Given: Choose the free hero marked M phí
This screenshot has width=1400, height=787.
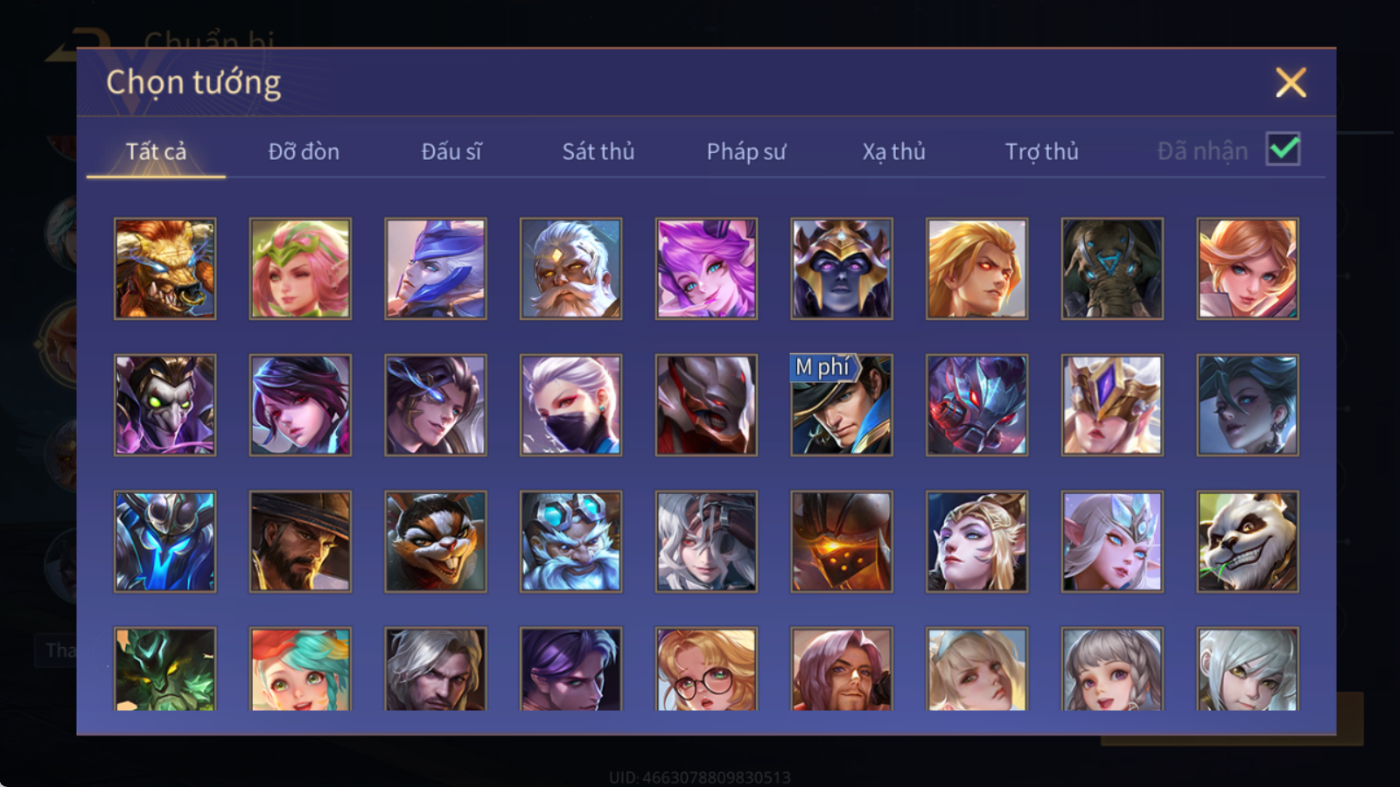Looking at the screenshot, I should (x=841, y=405).
